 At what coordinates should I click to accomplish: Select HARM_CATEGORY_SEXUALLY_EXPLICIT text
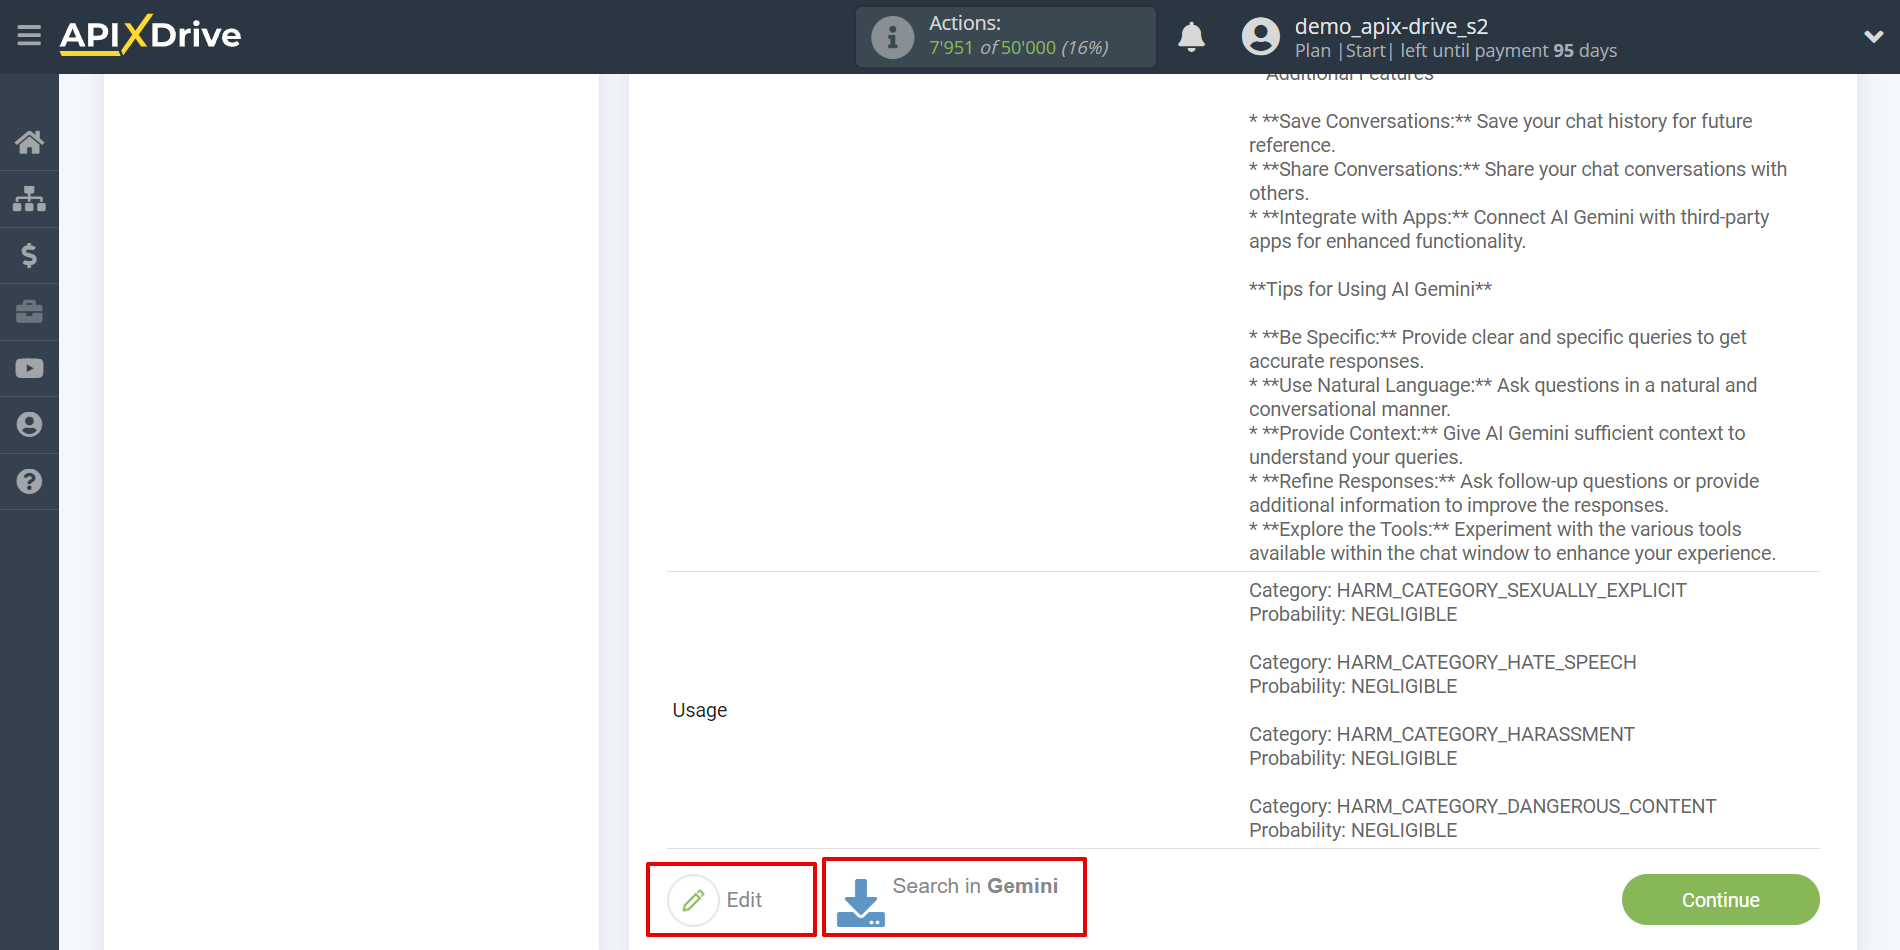(x=1511, y=590)
